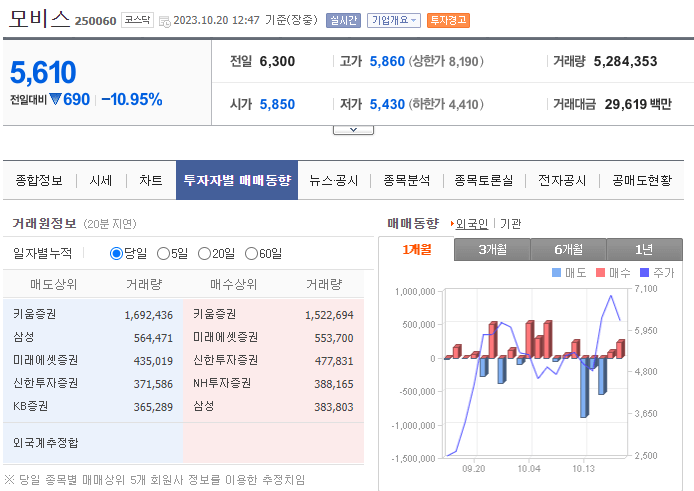Image resolution: width=694 pixels, height=491 pixels.
Task: Select the 투자자별 매매동향 tab
Action: point(237,180)
